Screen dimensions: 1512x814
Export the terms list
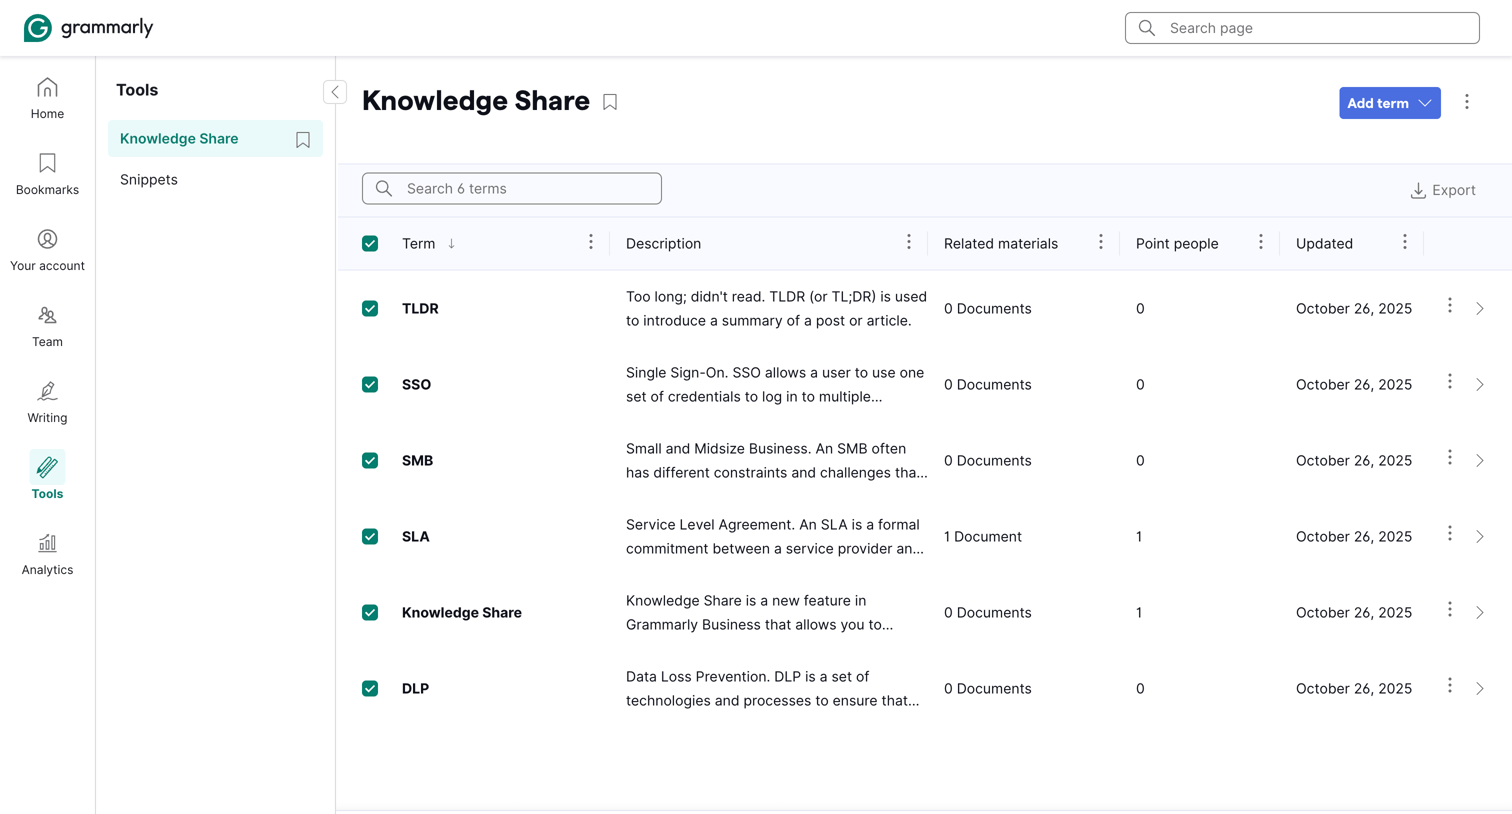point(1442,190)
